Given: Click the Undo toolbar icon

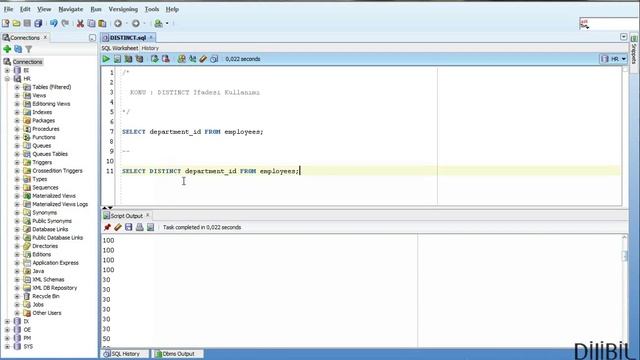Looking at the screenshot, I should (54, 23).
